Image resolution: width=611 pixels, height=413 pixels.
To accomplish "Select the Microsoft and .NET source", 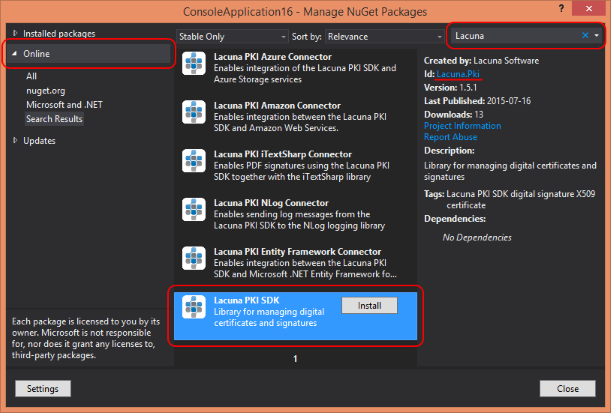I will pyautogui.click(x=64, y=105).
